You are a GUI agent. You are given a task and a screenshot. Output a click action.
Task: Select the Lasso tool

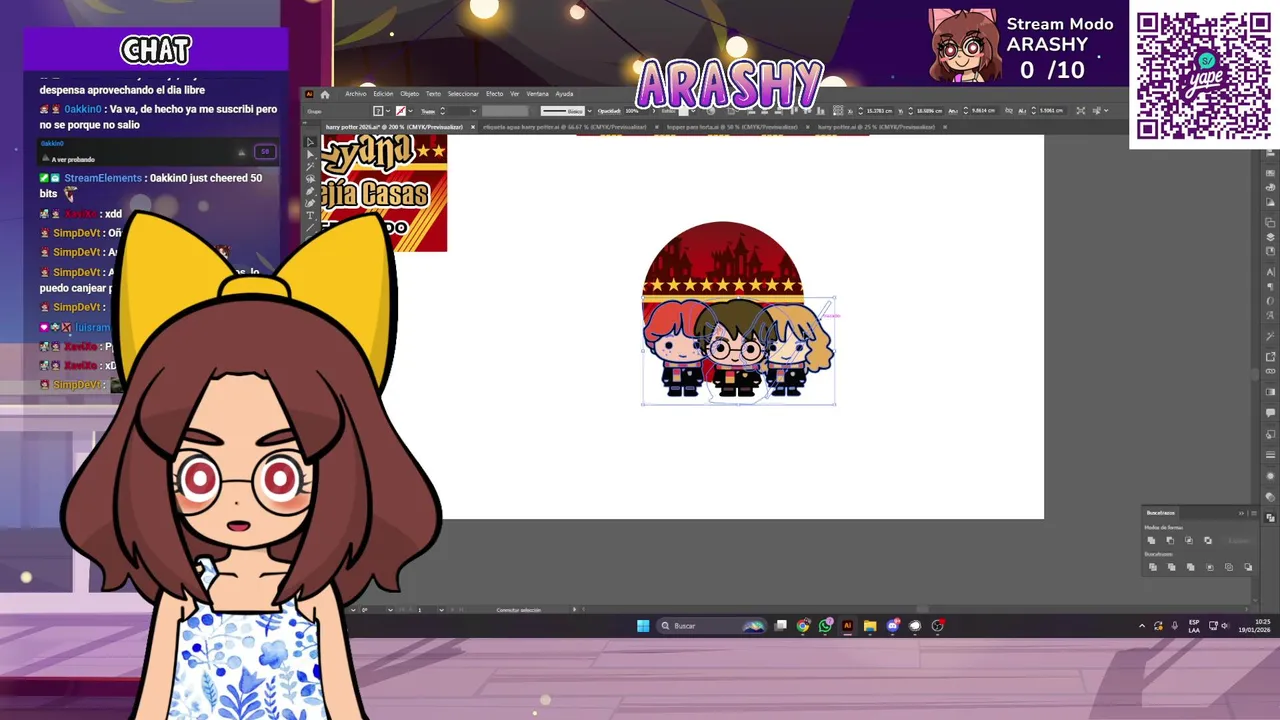pyautogui.click(x=311, y=179)
